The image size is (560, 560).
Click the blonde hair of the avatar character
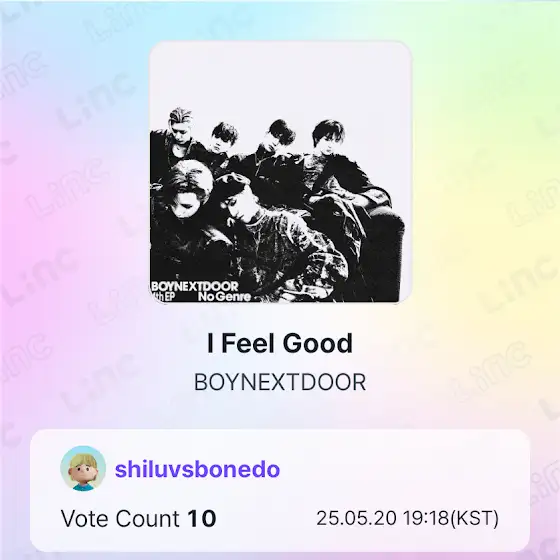[83, 459]
